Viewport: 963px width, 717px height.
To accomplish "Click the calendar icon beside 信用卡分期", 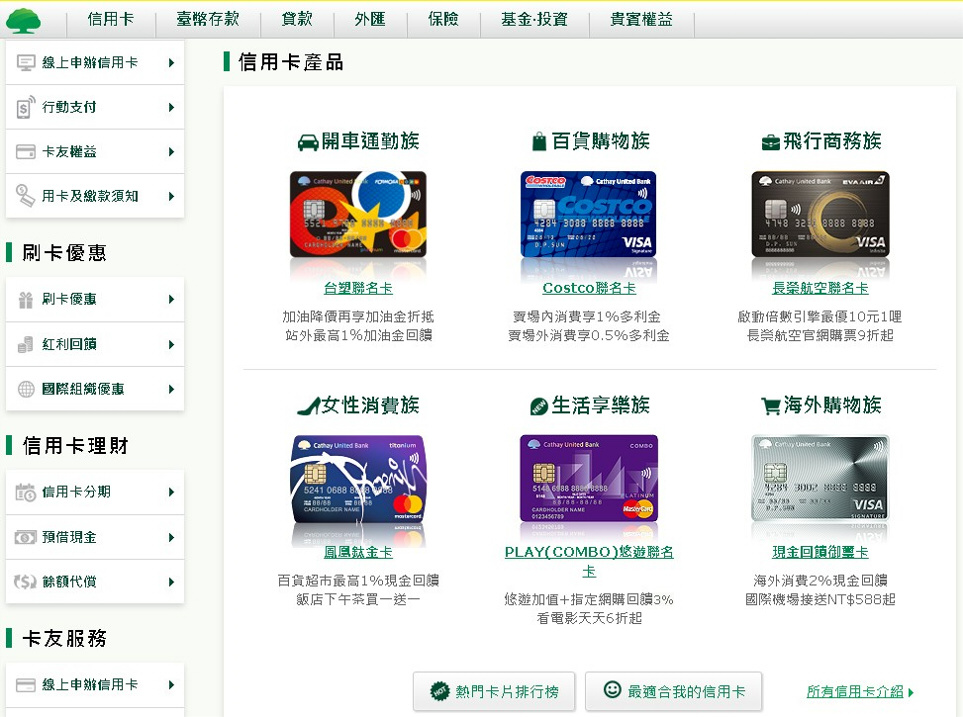I will (x=26, y=492).
